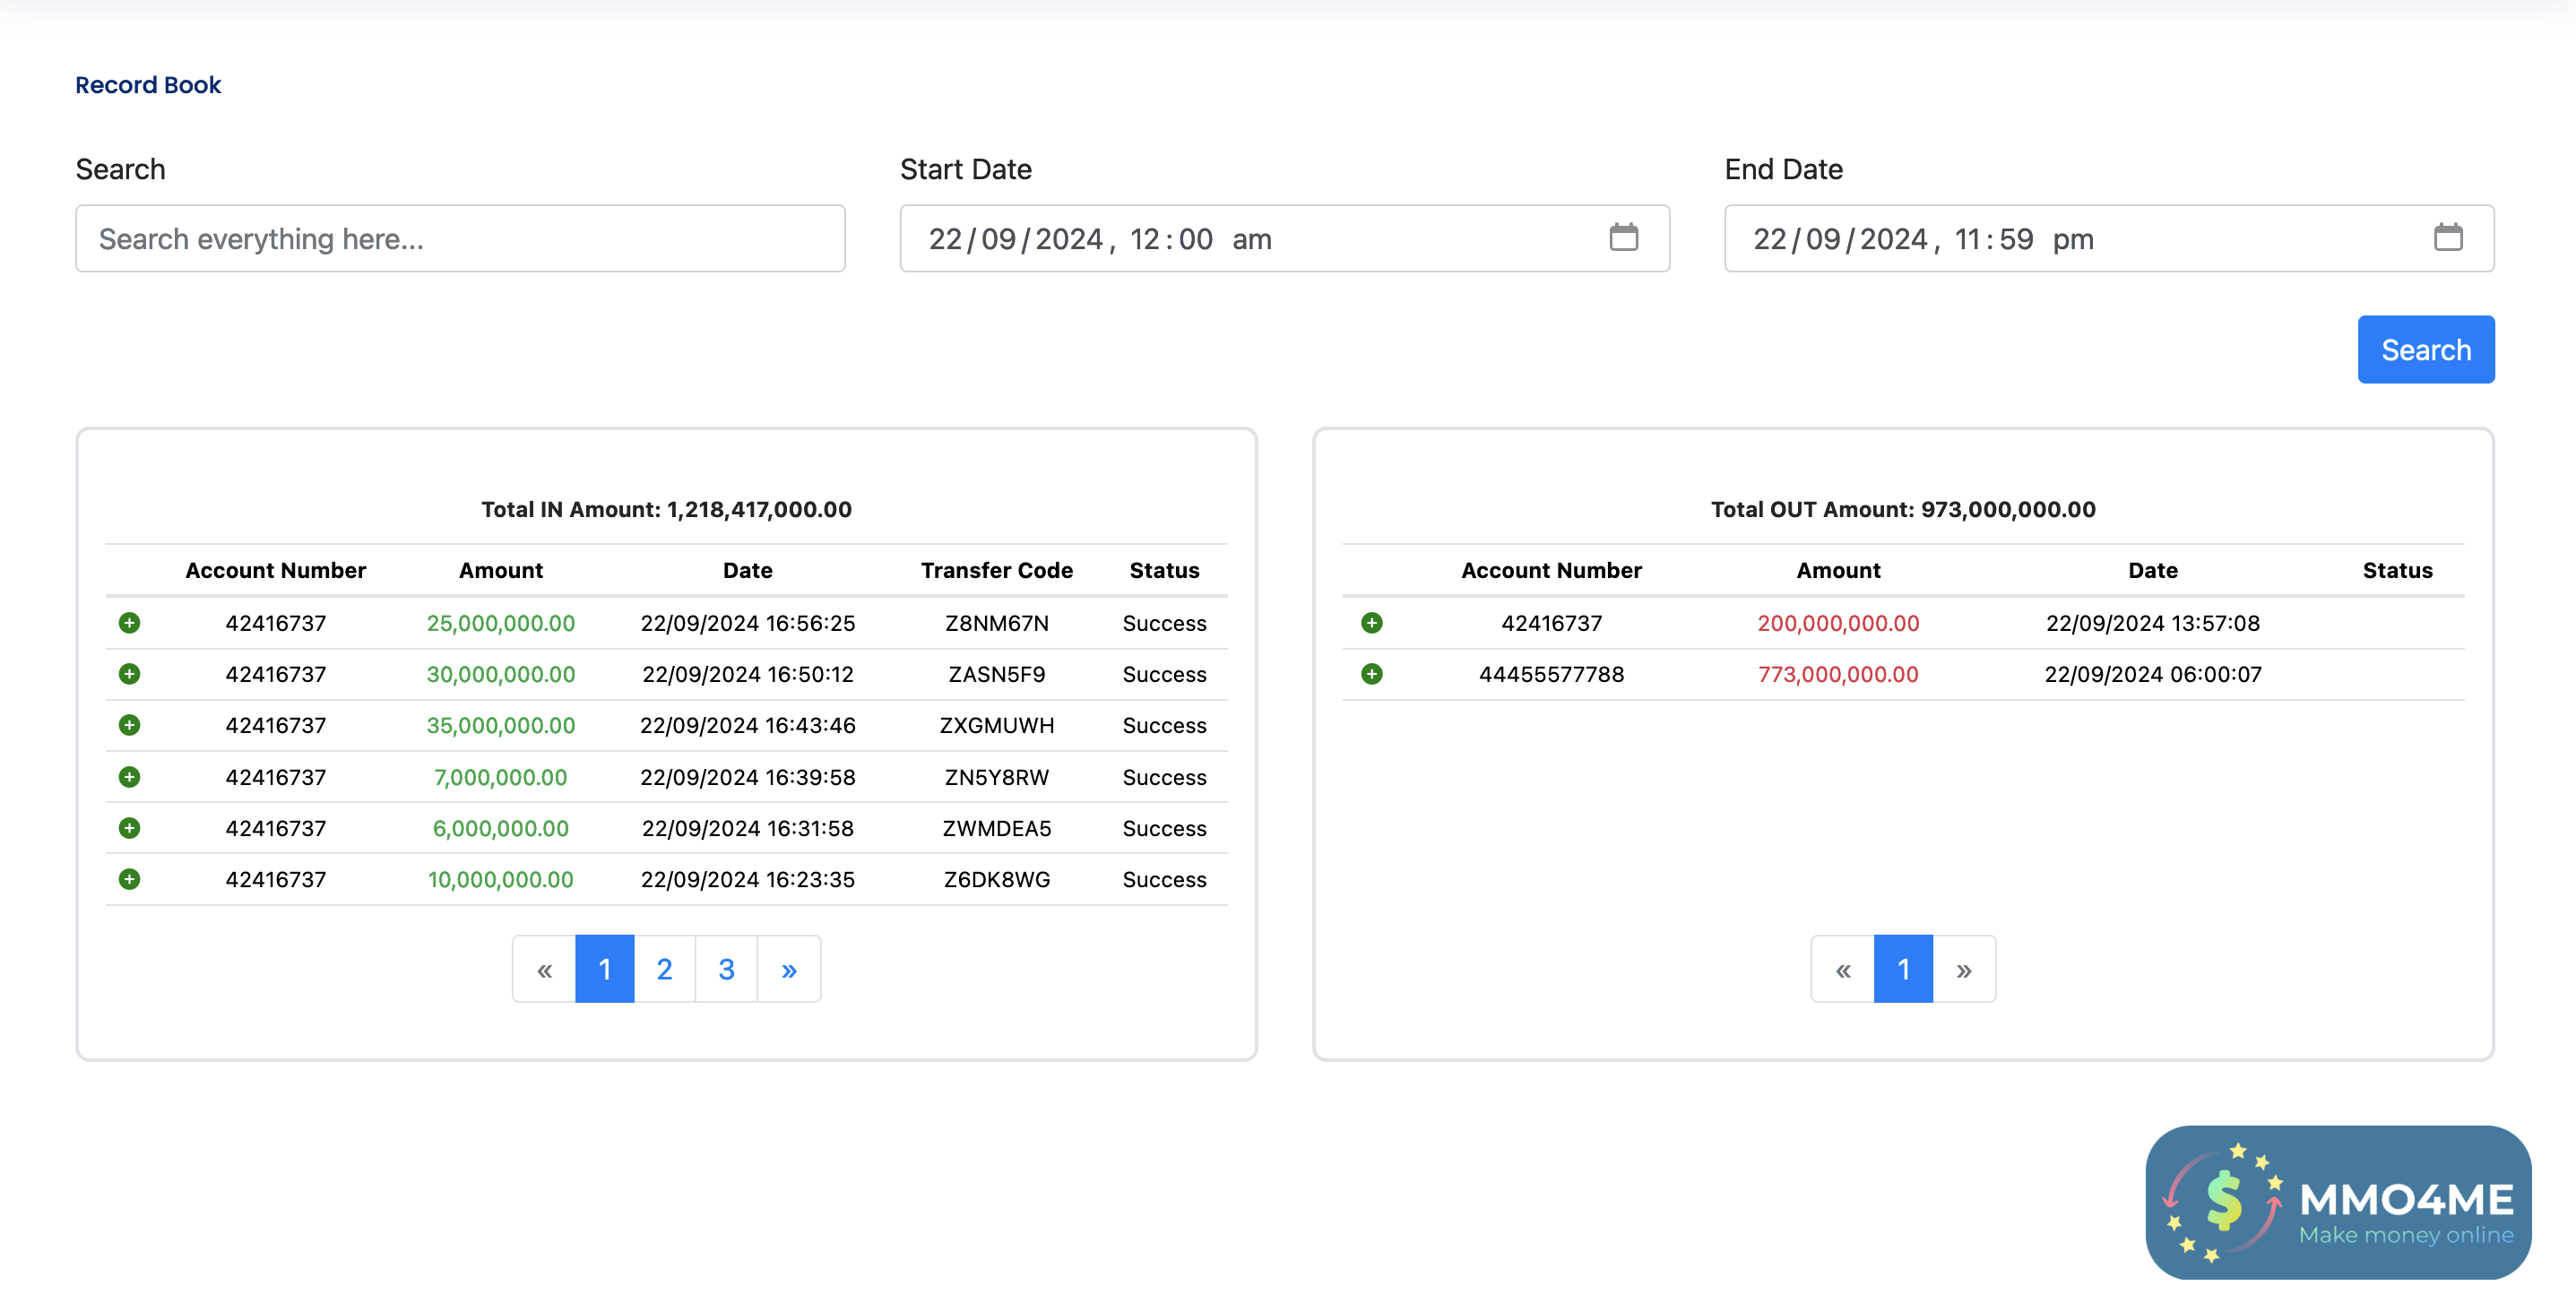Viewport: 2576px width, 1303px height.
Task: Click the transfer code ZXGMUWH
Action: (997, 725)
